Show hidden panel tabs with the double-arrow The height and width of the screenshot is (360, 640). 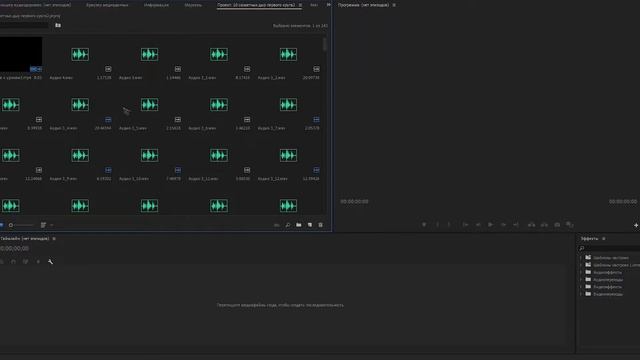point(329,5)
